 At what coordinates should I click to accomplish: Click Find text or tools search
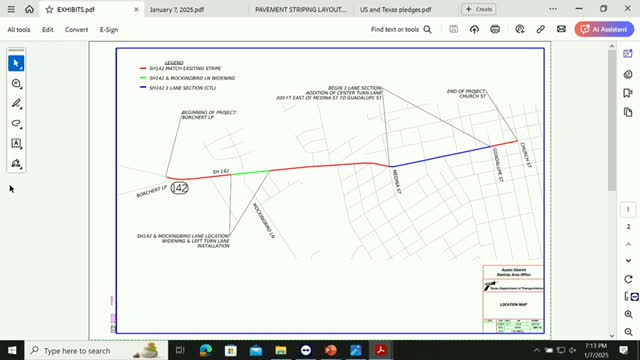coord(401,29)
